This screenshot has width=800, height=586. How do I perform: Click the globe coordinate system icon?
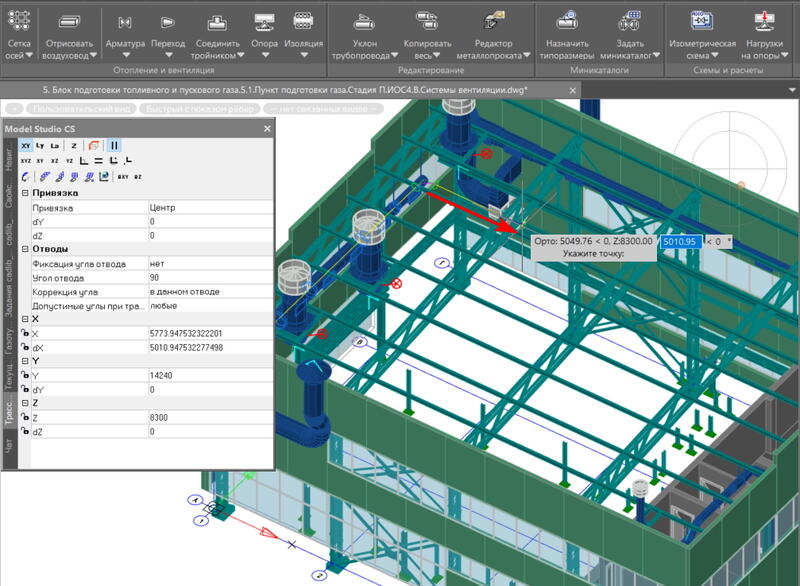pos(104,176)
